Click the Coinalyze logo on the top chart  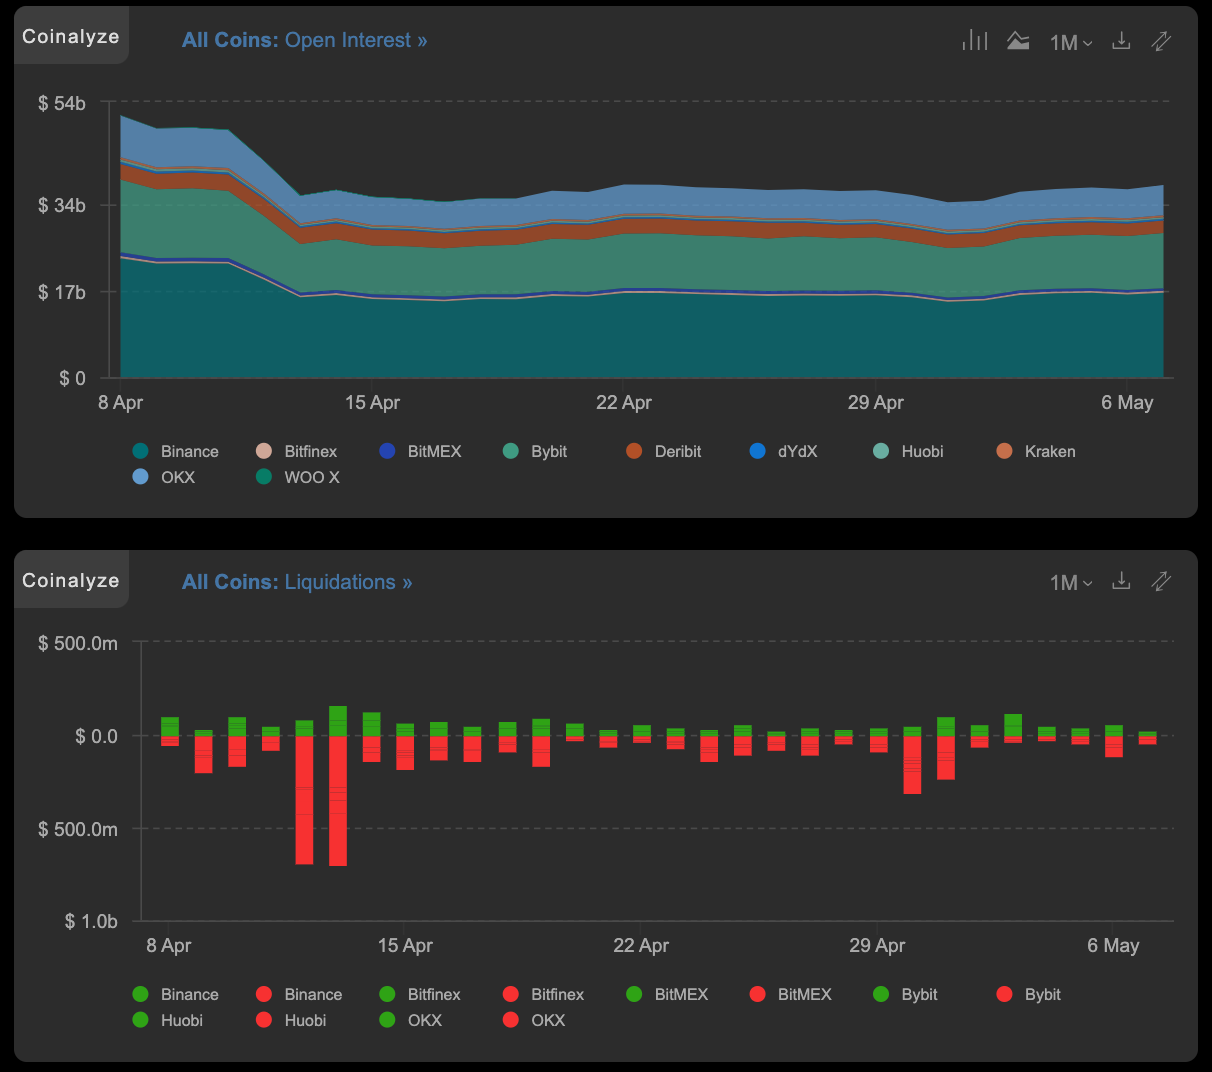click(70, 35)
